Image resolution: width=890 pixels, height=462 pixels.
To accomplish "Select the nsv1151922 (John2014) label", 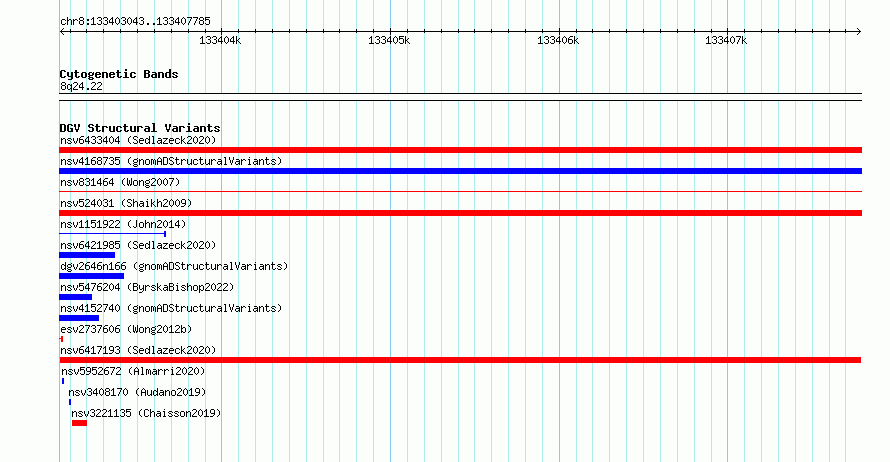I will coord(123,224).
